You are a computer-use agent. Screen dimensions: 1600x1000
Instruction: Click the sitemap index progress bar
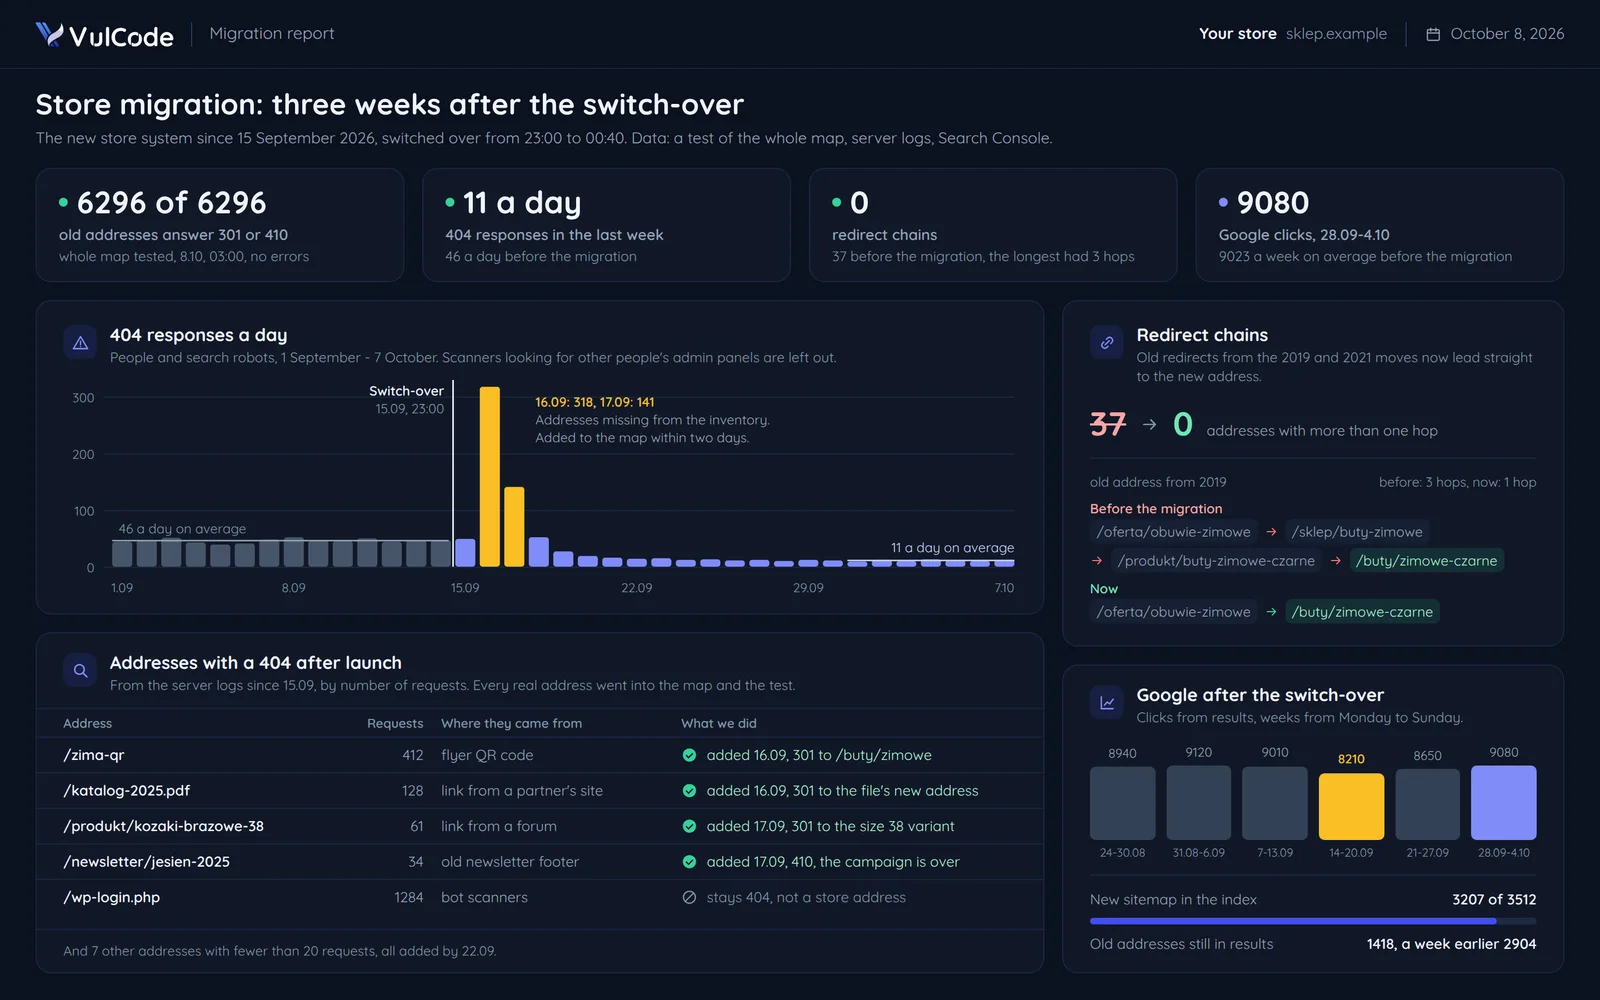click(x=1313, y=921)
